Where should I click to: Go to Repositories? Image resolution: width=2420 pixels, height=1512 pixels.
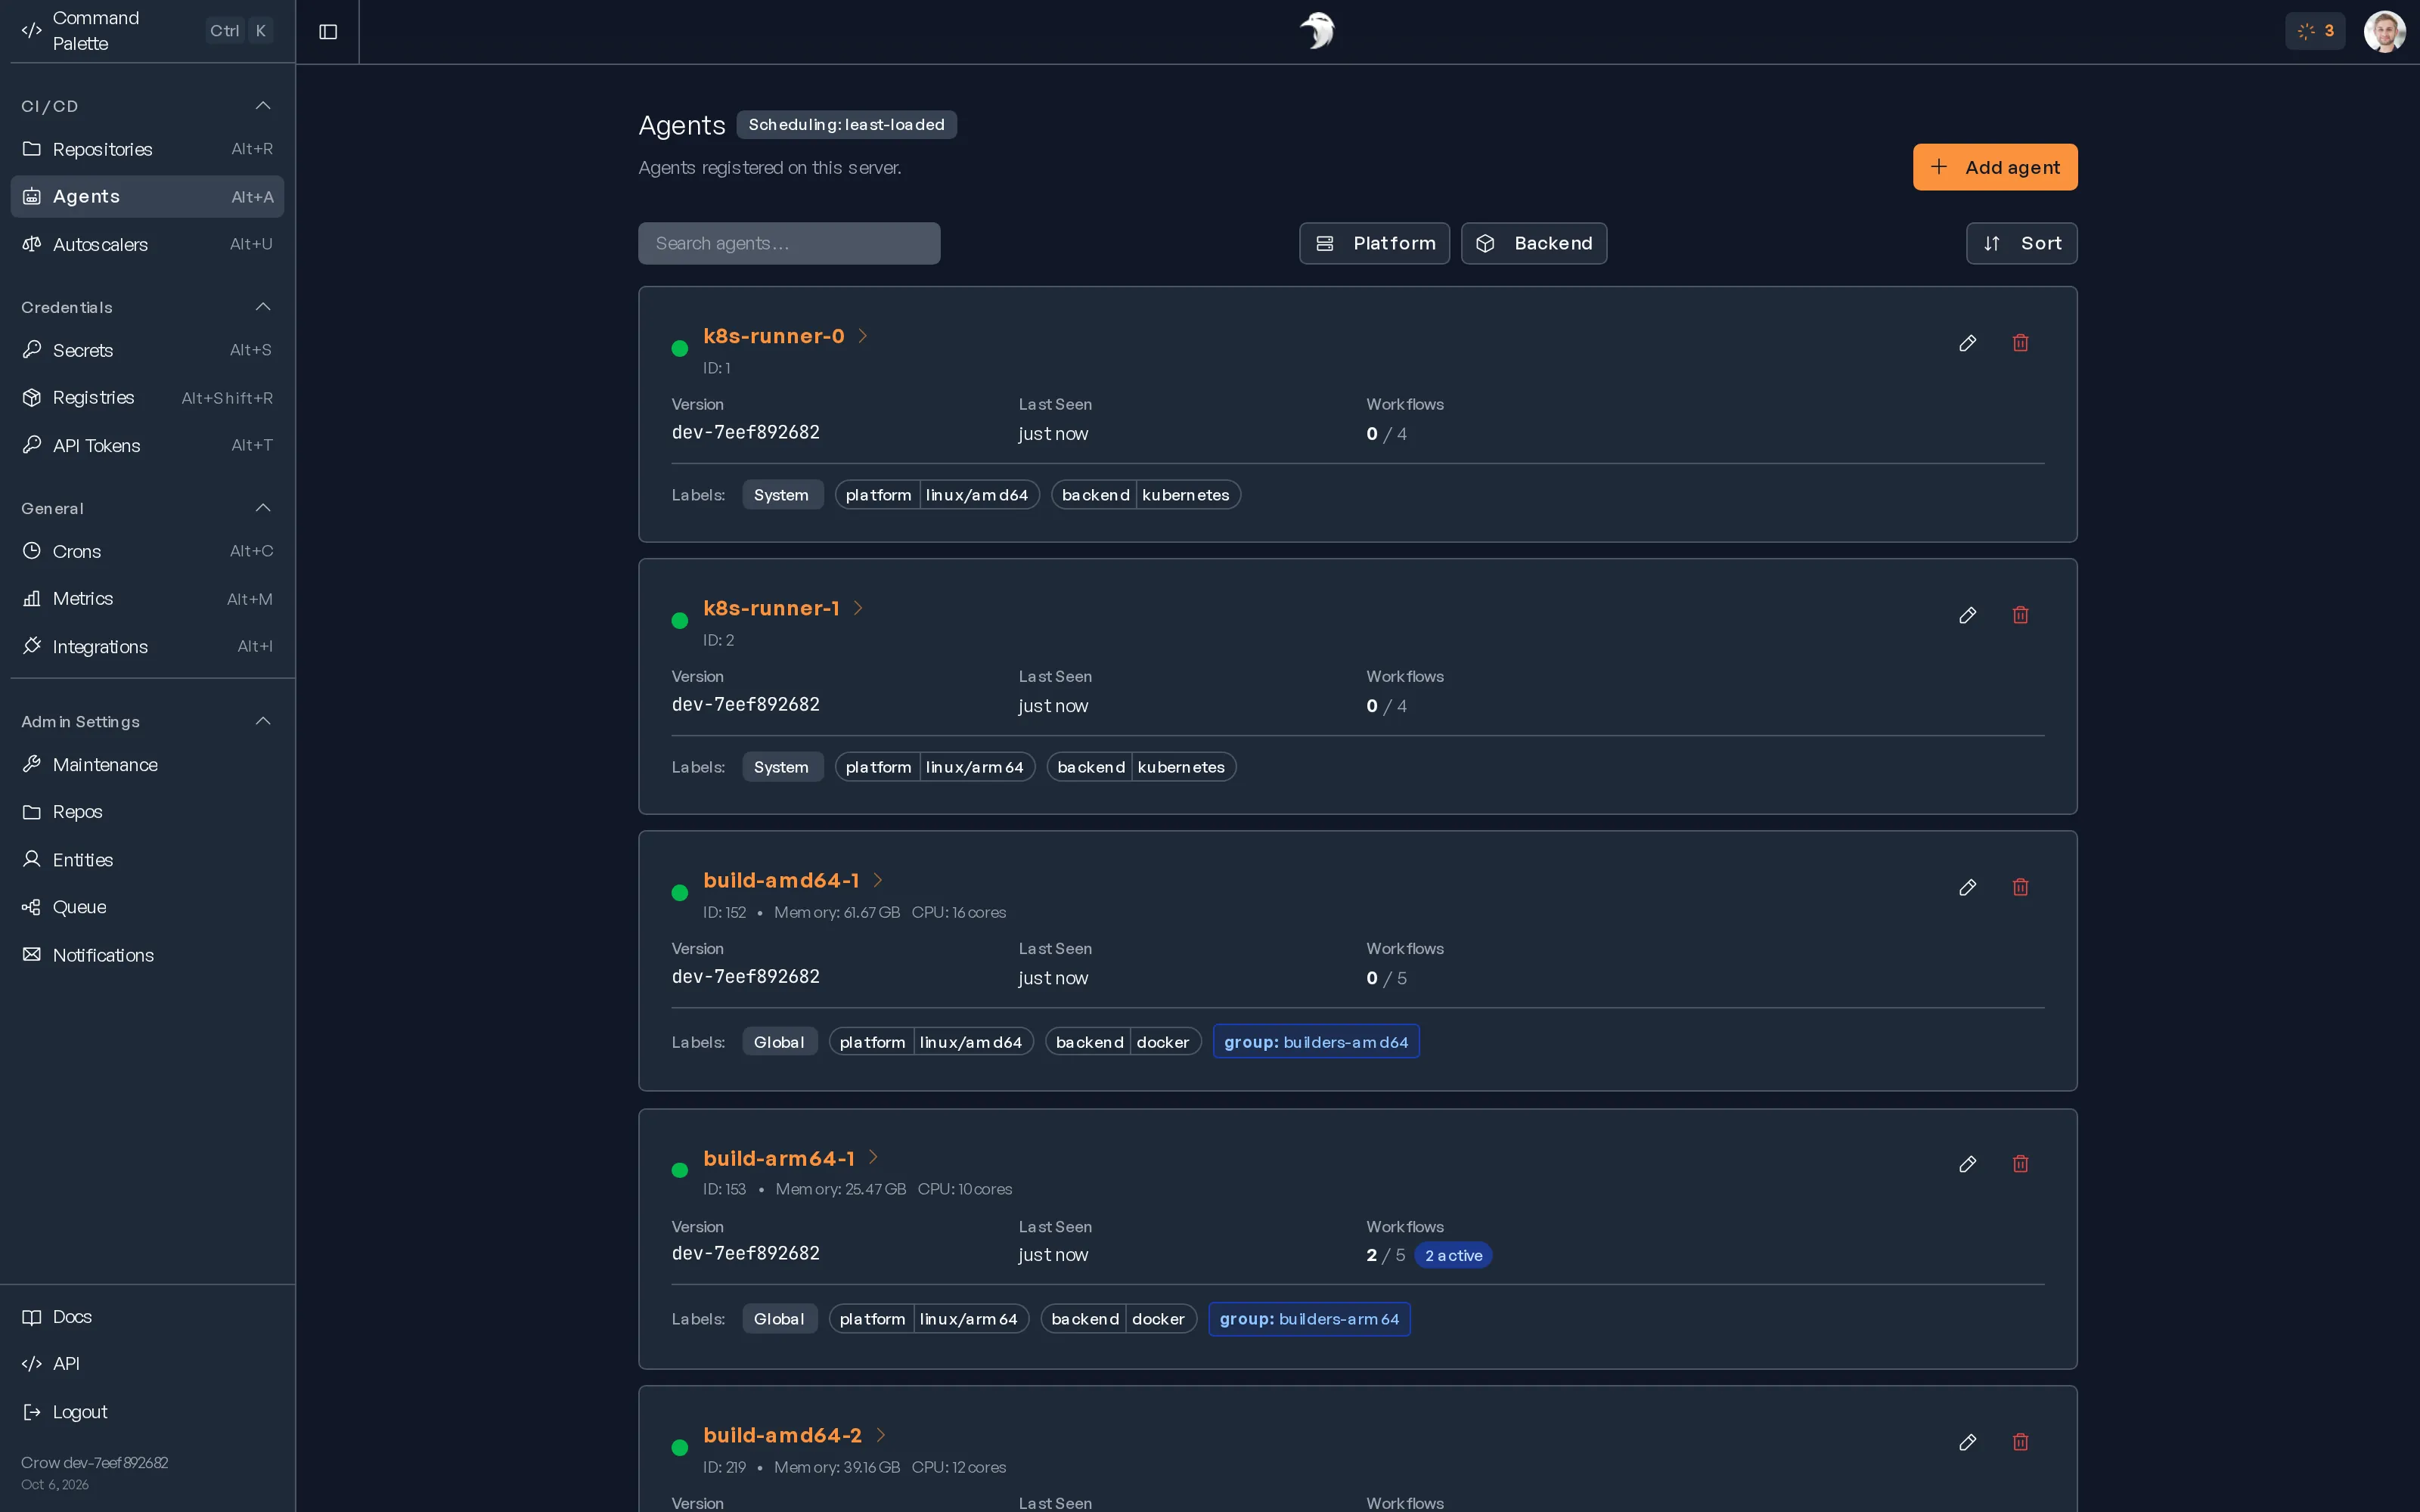coord(147,149)
